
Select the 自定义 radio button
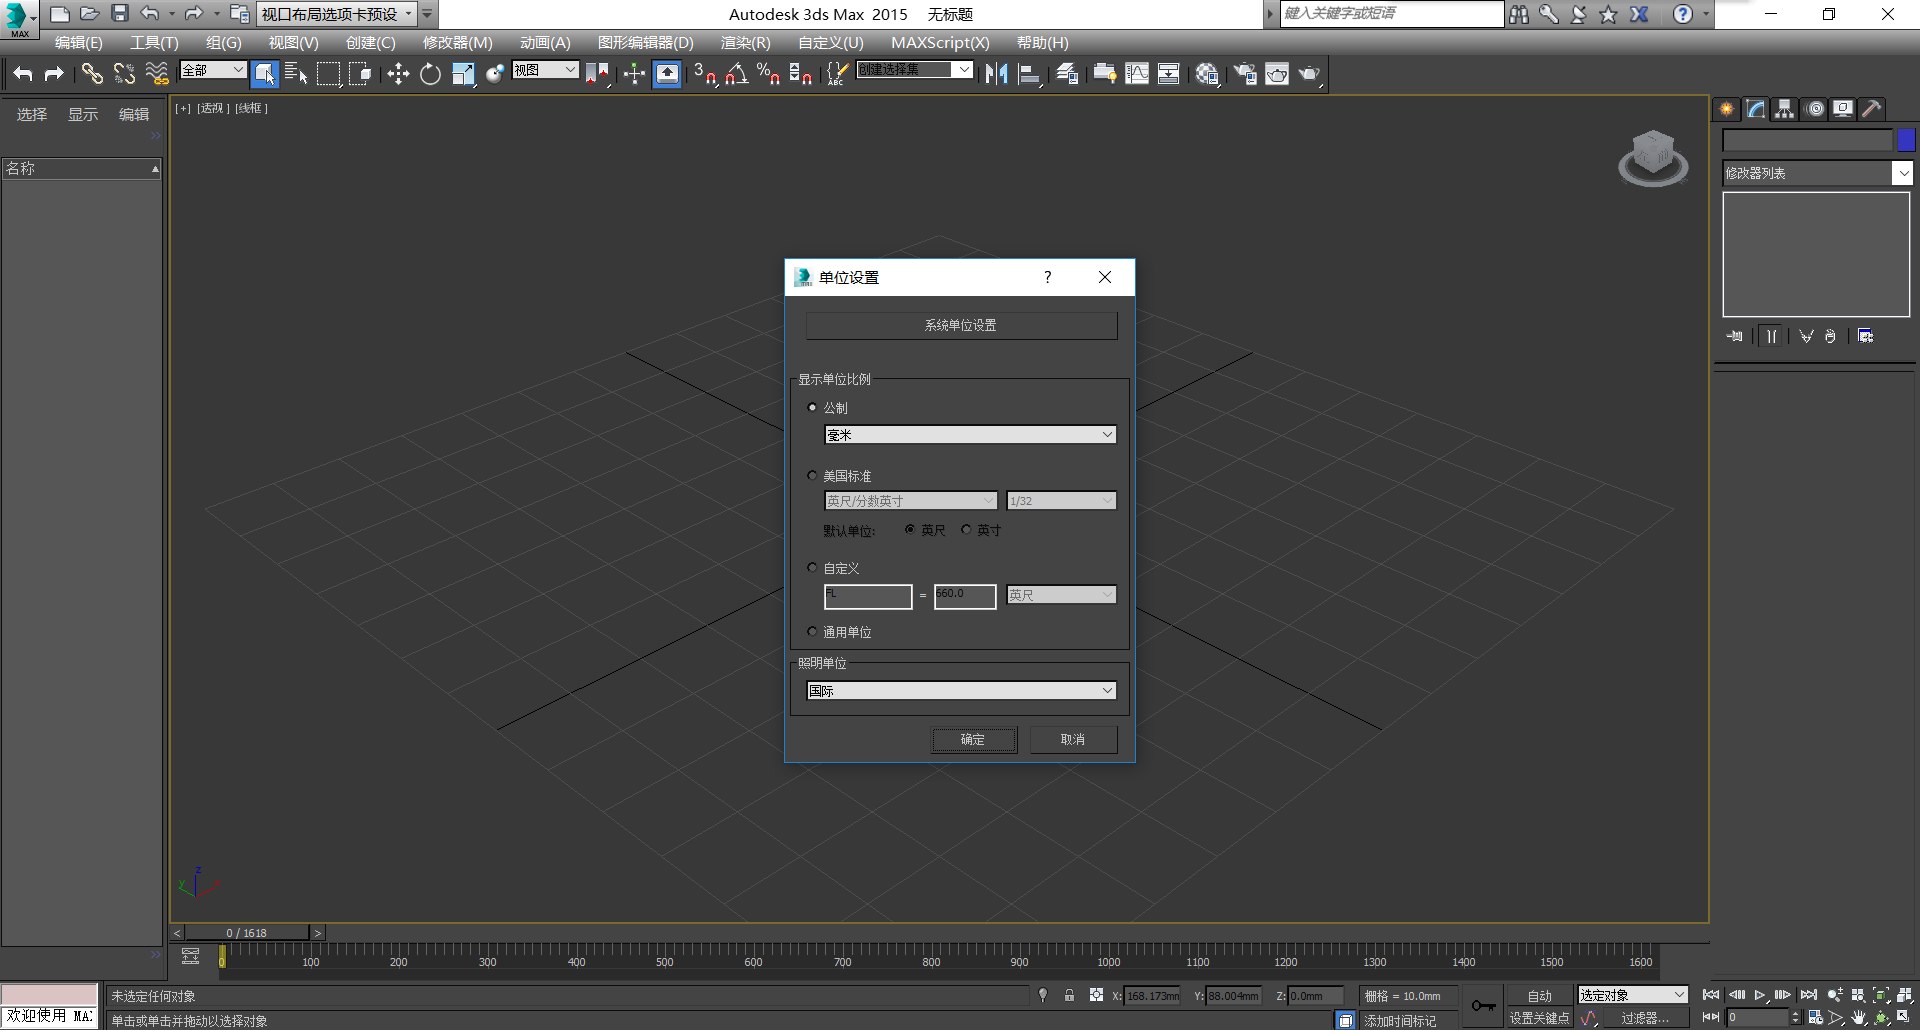[x=812, y=568]
